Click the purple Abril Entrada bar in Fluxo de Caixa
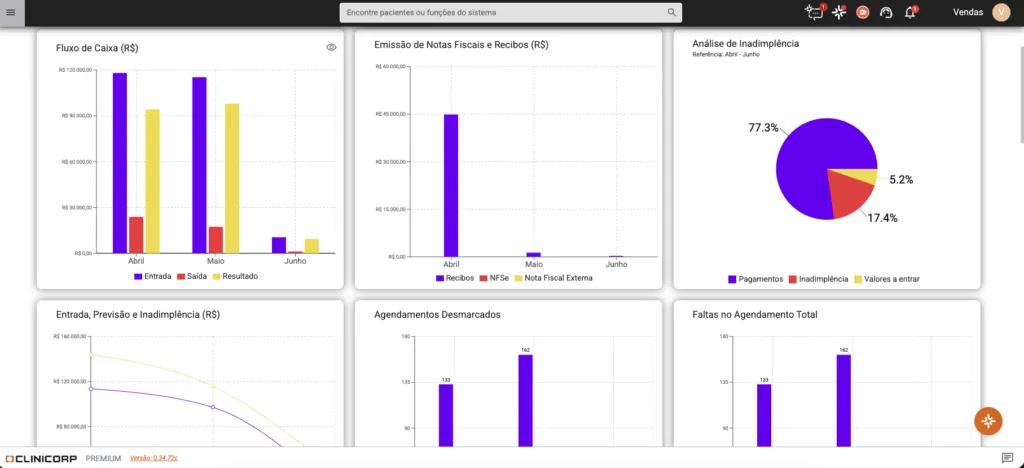 [120, 163]
